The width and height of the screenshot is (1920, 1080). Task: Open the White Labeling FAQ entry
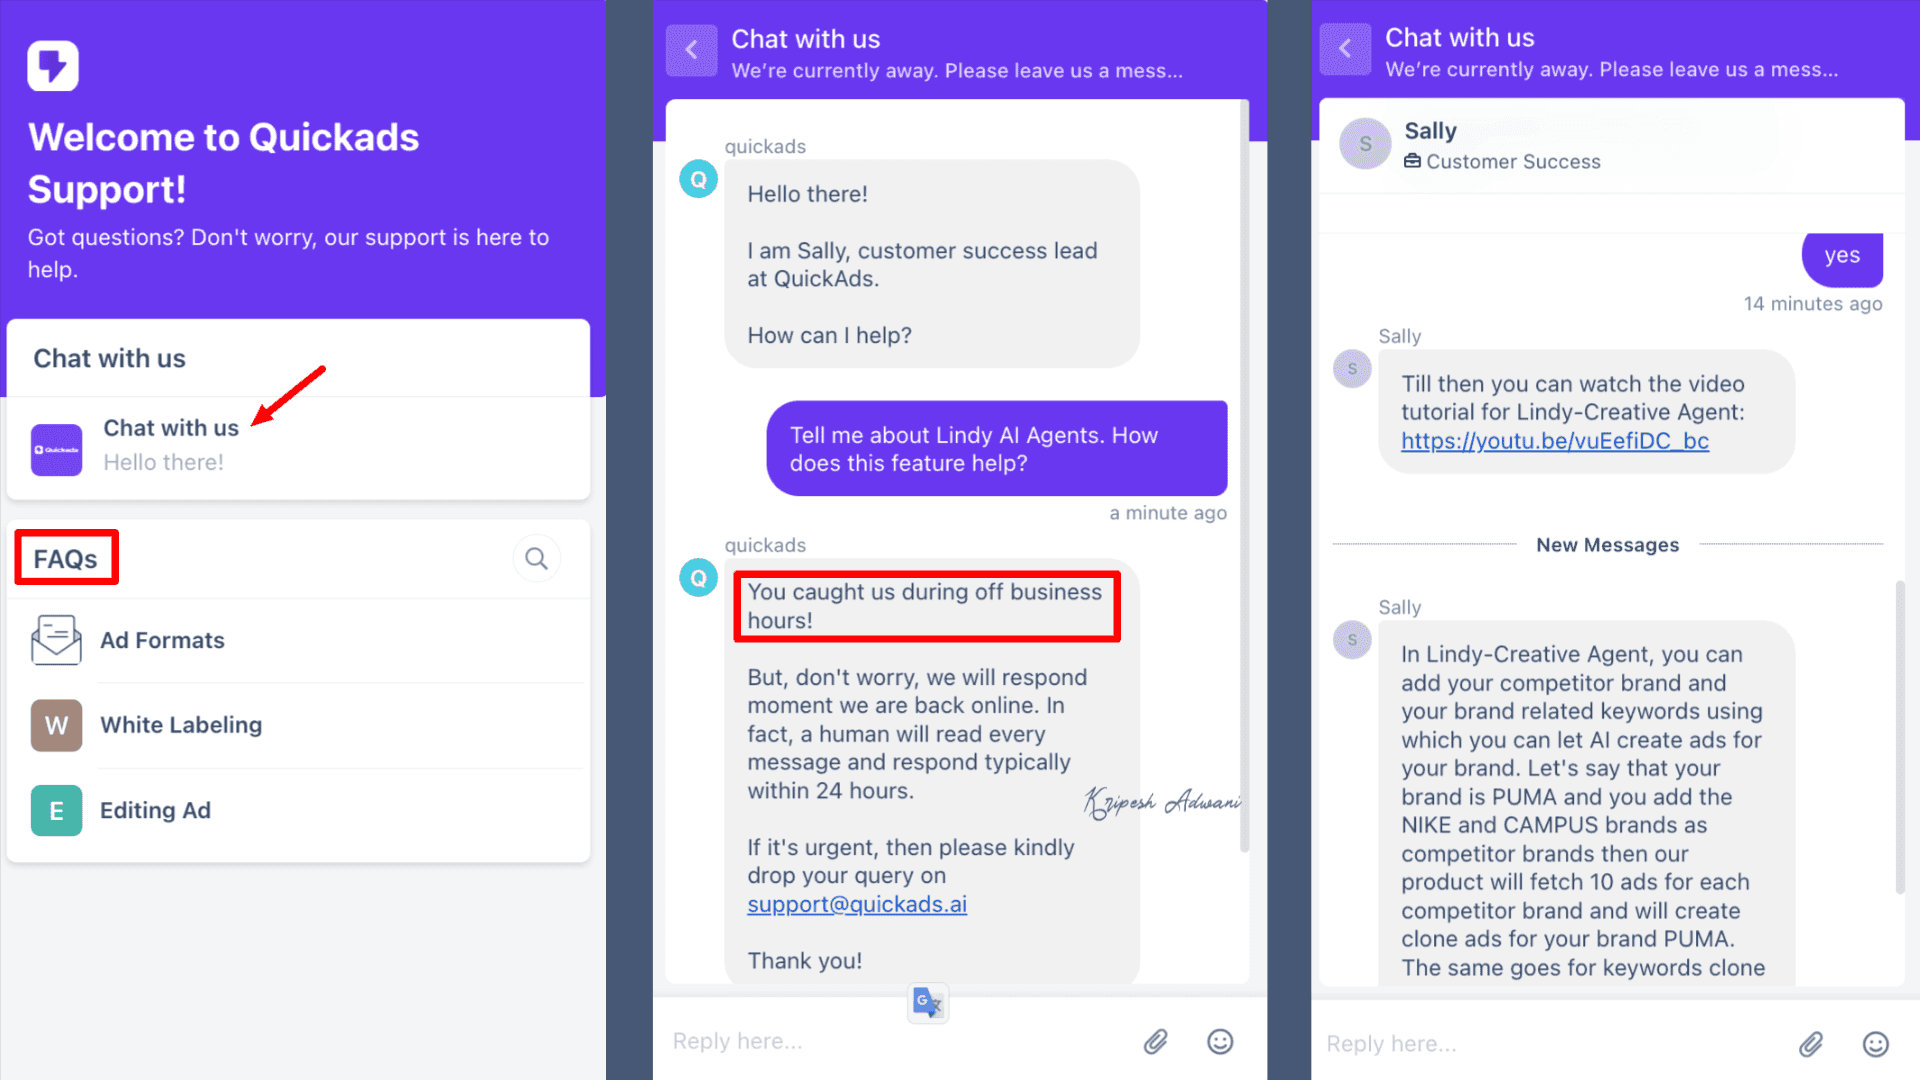298,726
